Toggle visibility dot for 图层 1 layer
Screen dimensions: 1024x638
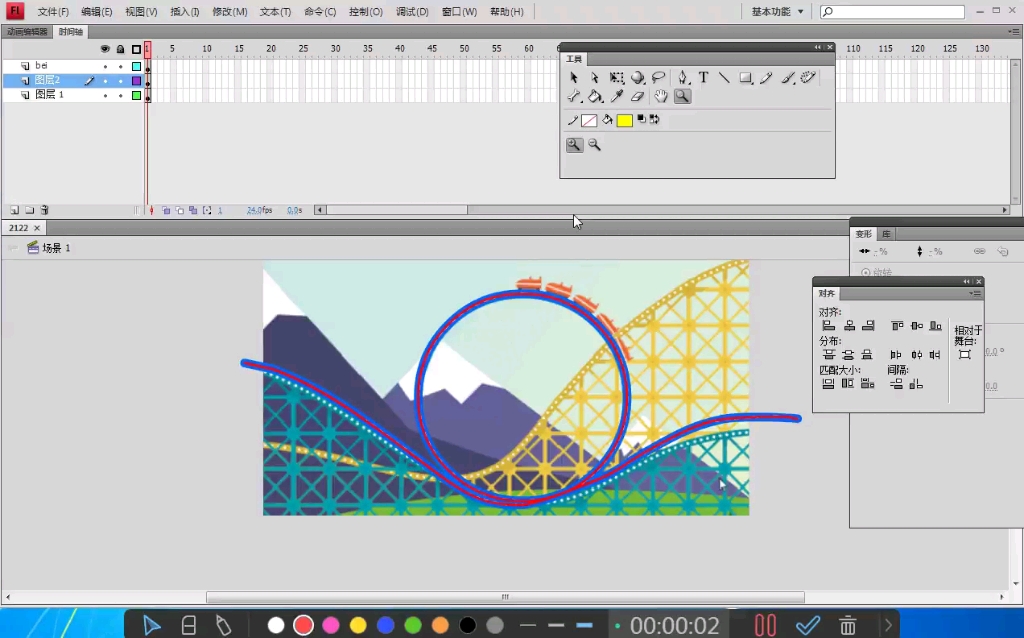pyautogui.click(x=105, y=95)
